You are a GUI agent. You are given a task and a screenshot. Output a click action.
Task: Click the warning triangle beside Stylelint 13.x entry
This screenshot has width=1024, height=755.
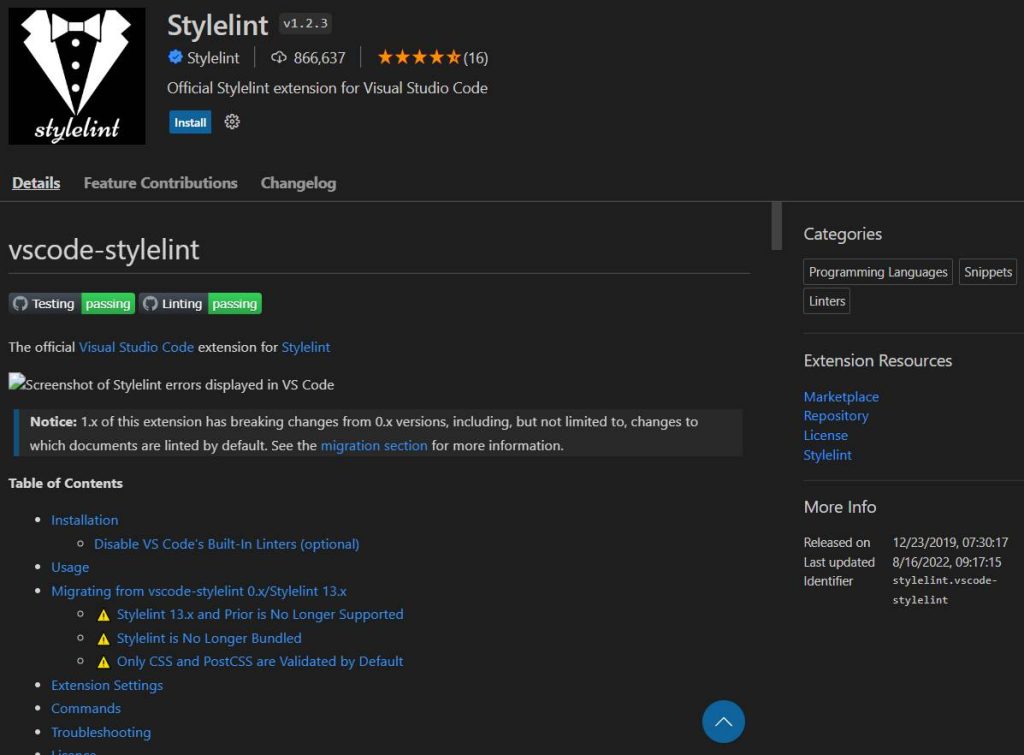103,614
